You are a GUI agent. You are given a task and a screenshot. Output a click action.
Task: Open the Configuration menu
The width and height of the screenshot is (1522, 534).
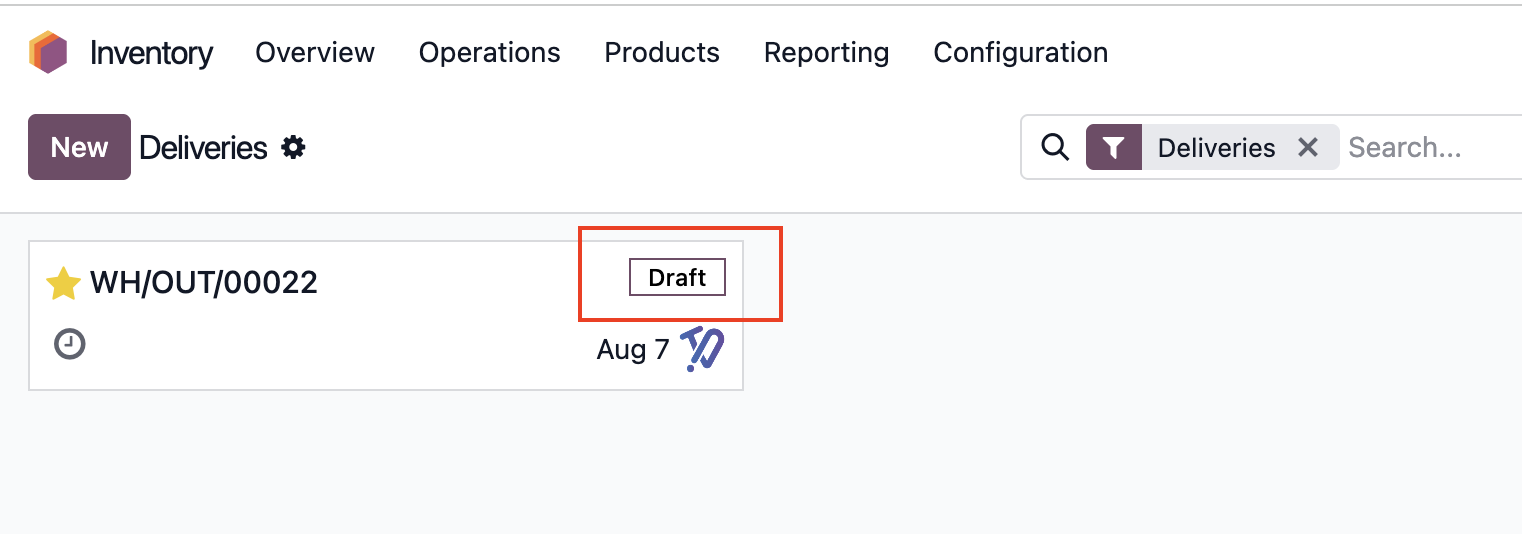coord(1021,52)
